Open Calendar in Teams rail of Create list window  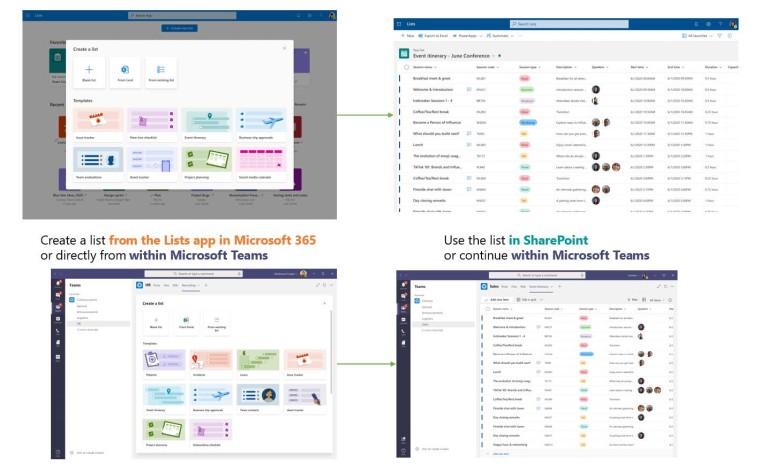58,319
